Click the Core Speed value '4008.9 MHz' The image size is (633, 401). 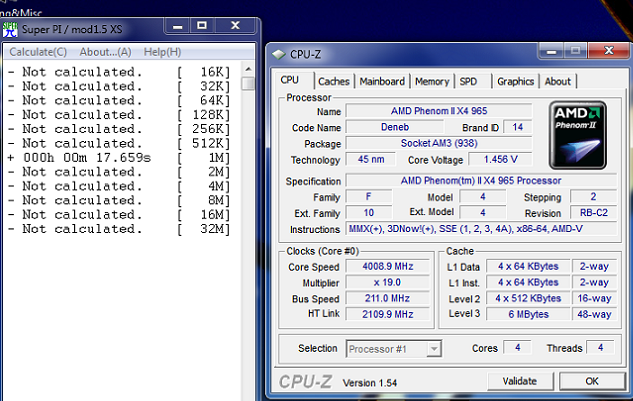pyautogui.click(x=388, y=267)
